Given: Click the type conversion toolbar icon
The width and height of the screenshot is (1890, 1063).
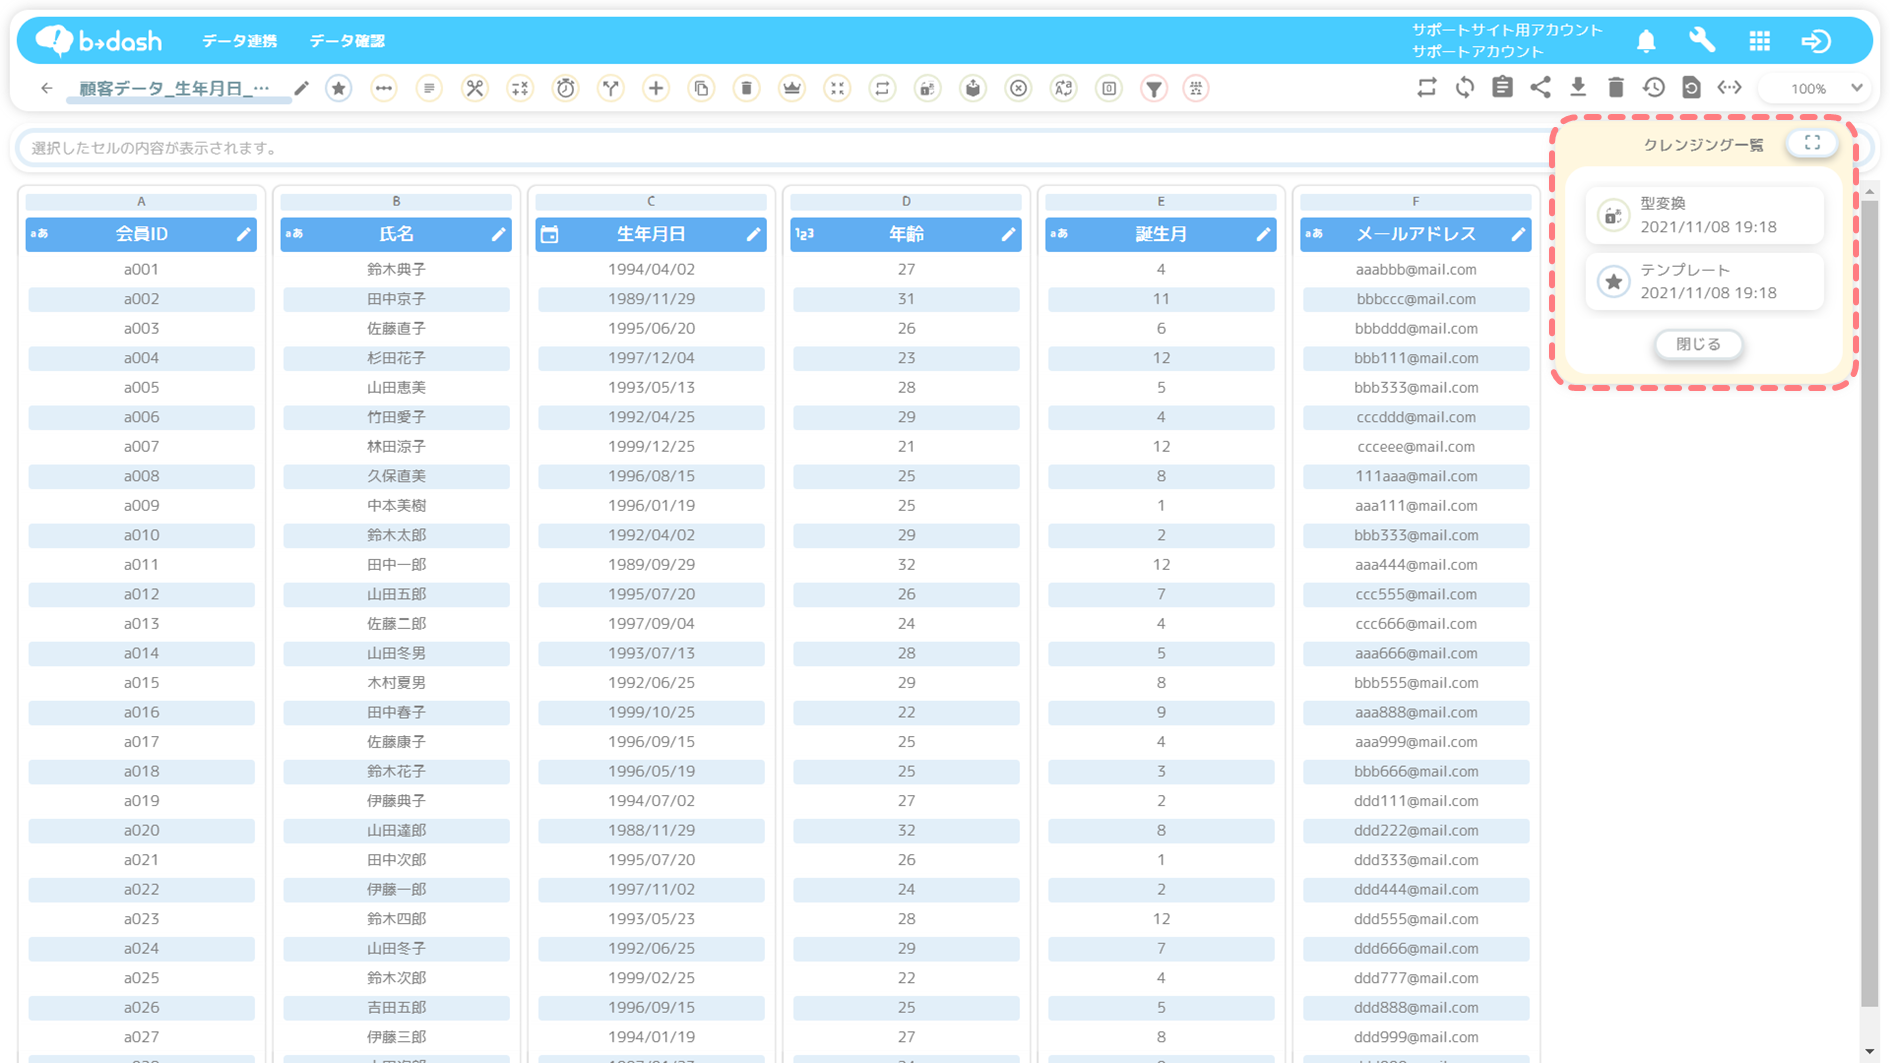Looking at the screenshot, I should (x=928, y=88).
